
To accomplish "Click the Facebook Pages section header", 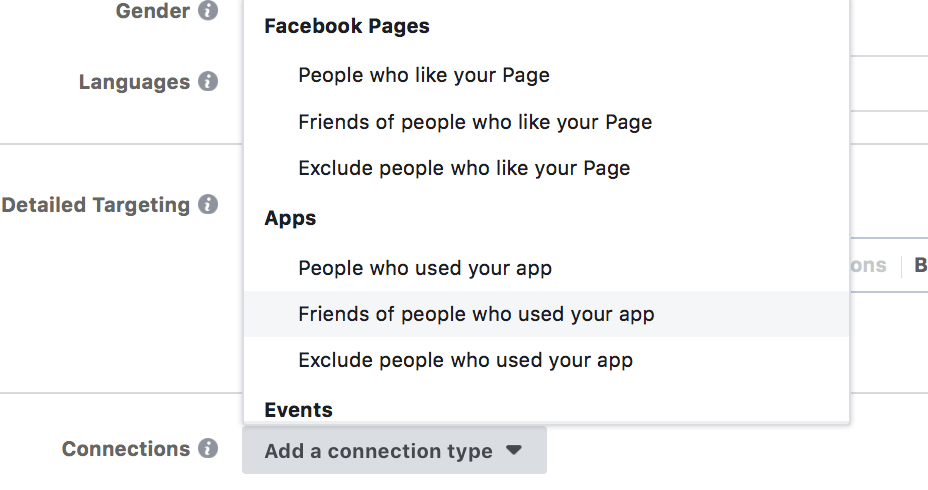I will pyautogui.click(x=347, y=26).
